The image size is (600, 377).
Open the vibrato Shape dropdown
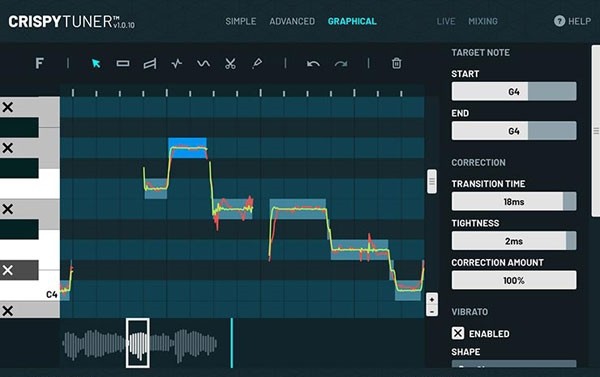[x=514, y=364]
